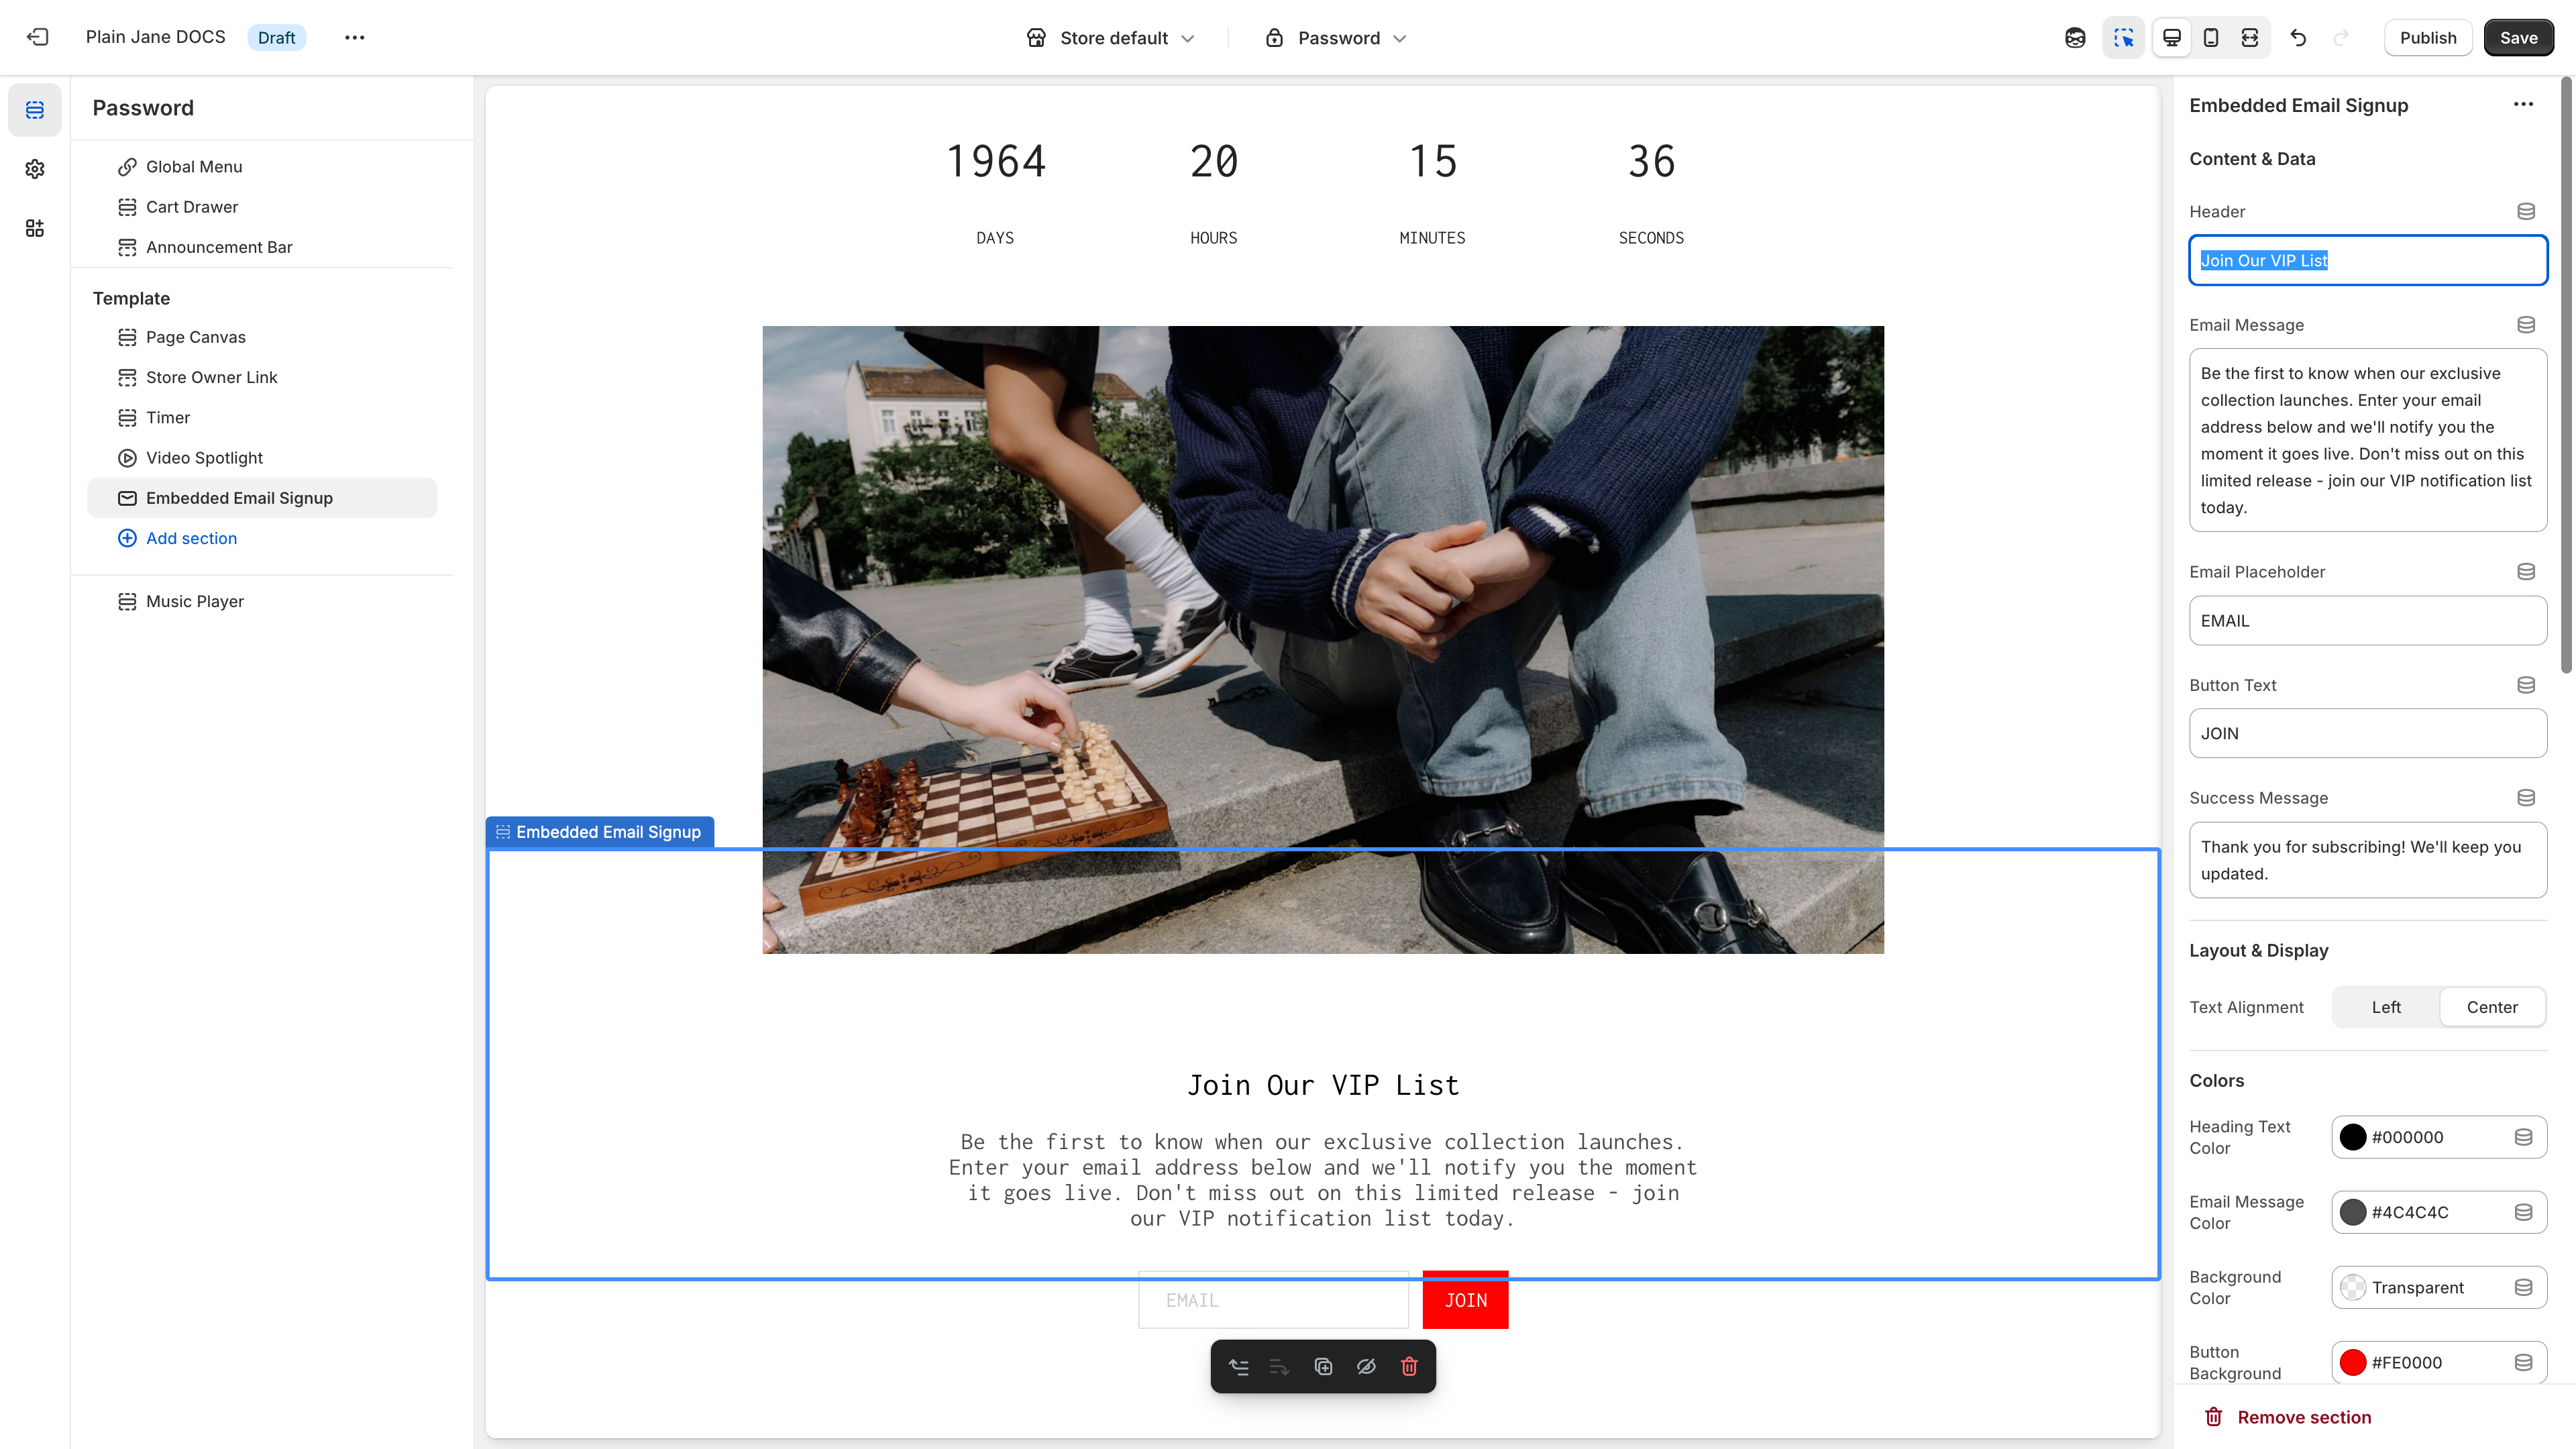Set text alignment to Center
Viewport: 2576px width, 1449px height.
click(2491, 1007)
